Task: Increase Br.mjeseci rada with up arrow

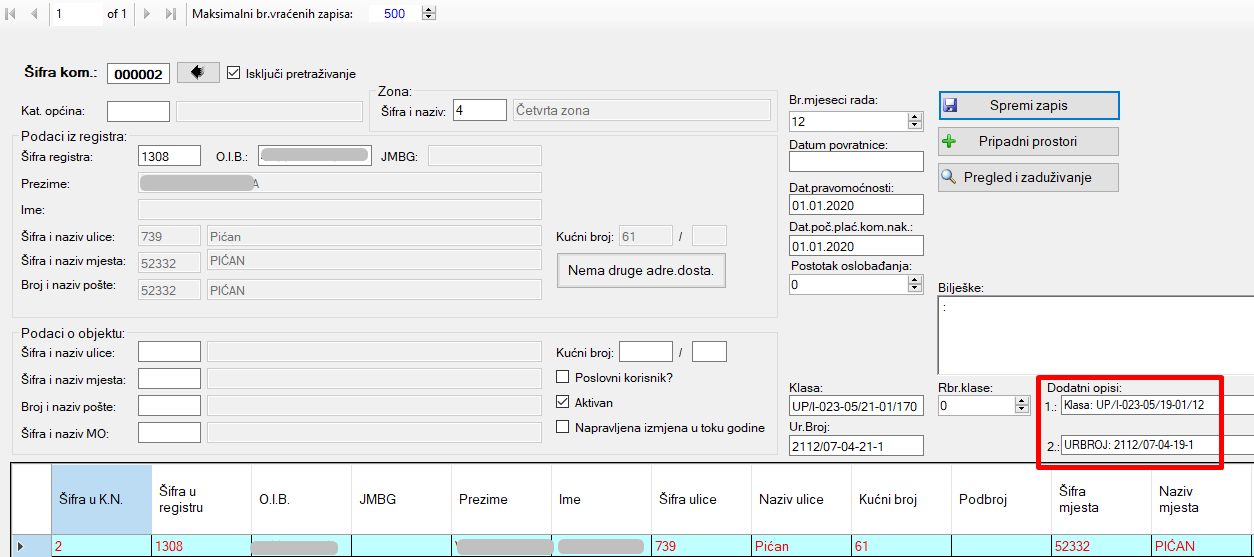Action: (x=915, y=117)
